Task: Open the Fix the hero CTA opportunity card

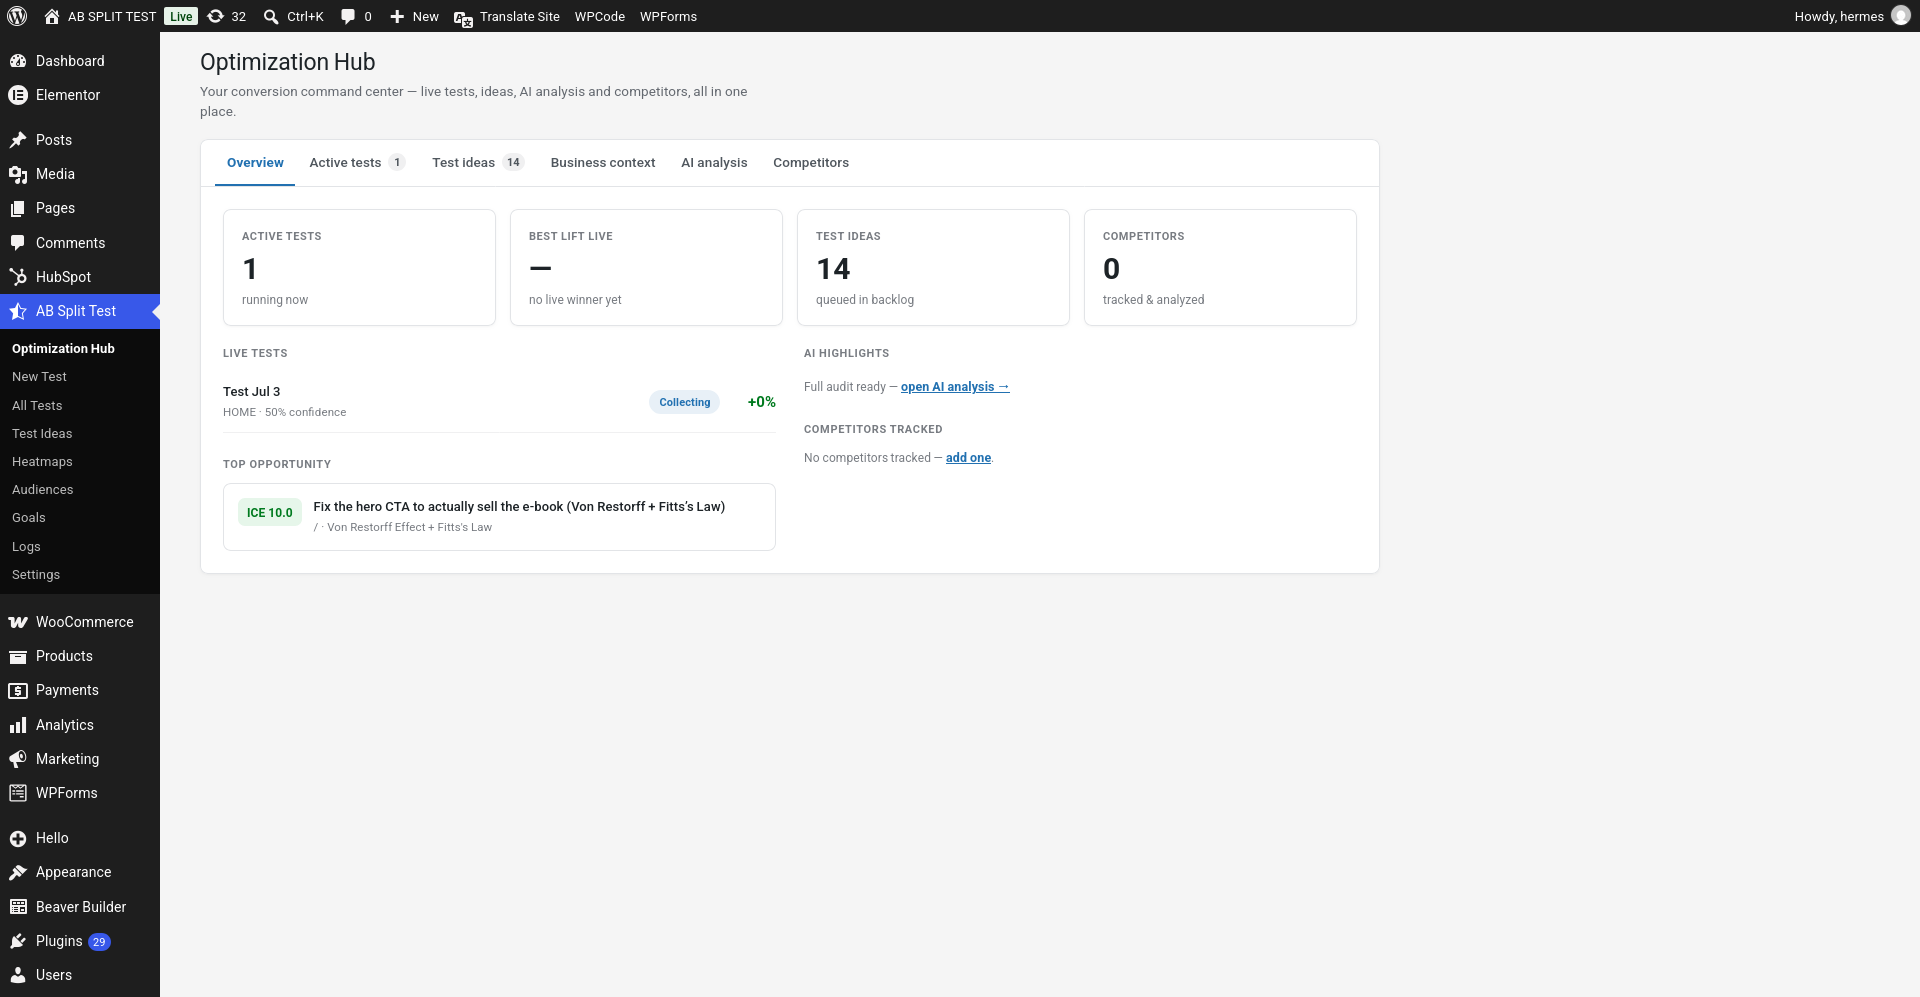Action: (499, 517)
